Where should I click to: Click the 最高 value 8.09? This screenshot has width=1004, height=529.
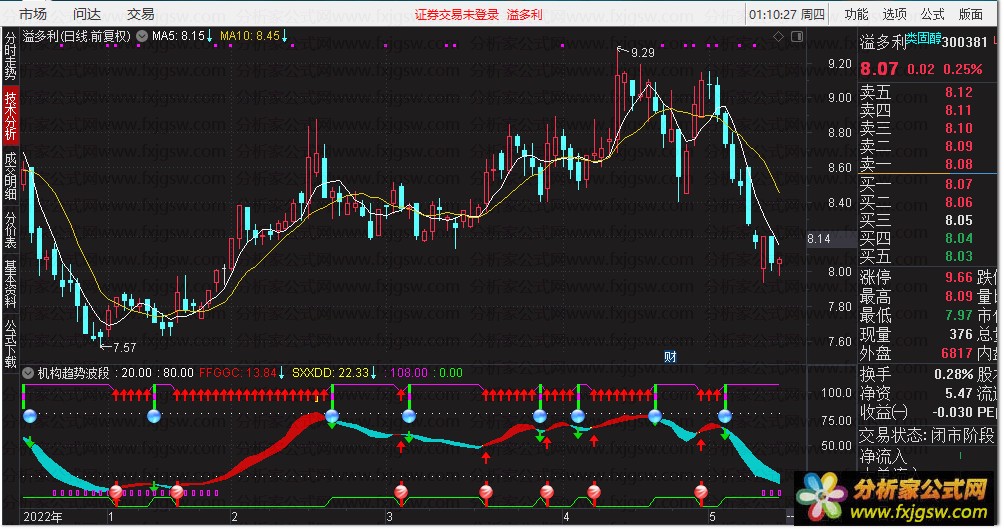click(959, 297)
